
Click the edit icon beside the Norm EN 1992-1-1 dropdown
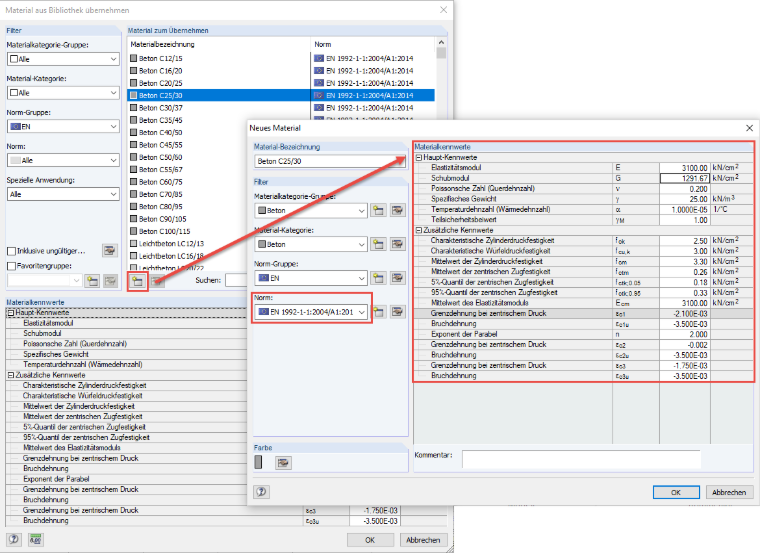tap(397, 312)
